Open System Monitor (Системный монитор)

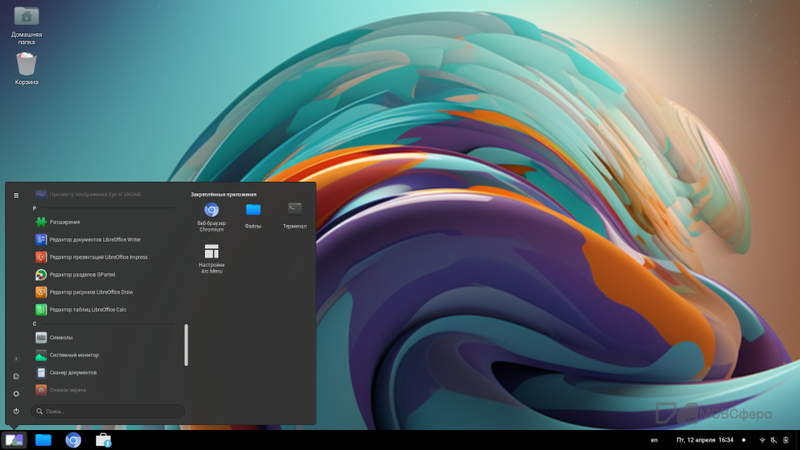(x=74, y=355)
